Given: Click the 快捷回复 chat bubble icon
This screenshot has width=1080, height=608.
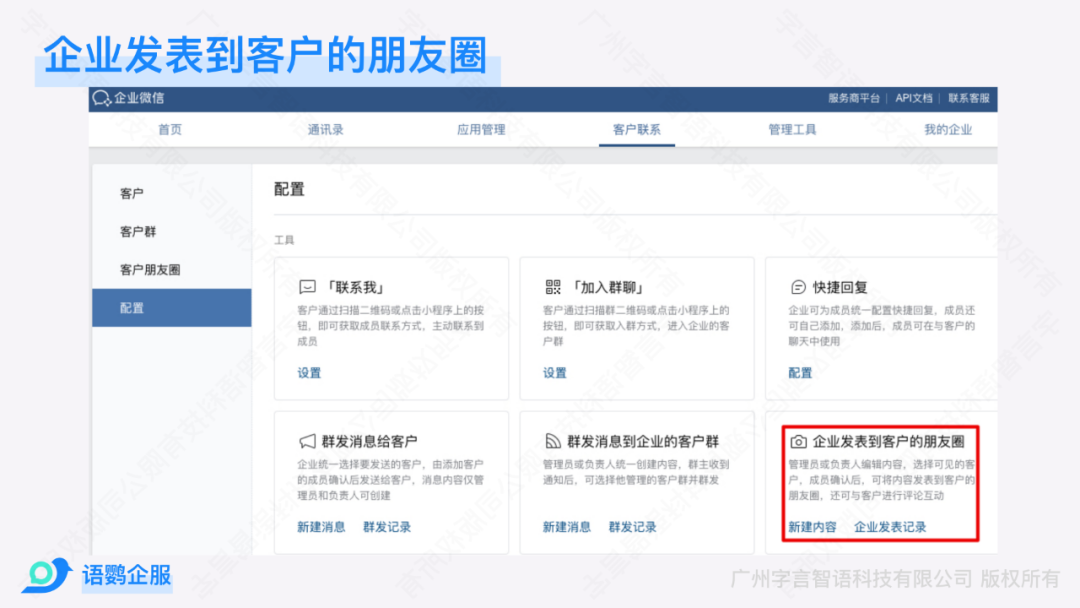Looking at the screenshot, I should [799, 287].
